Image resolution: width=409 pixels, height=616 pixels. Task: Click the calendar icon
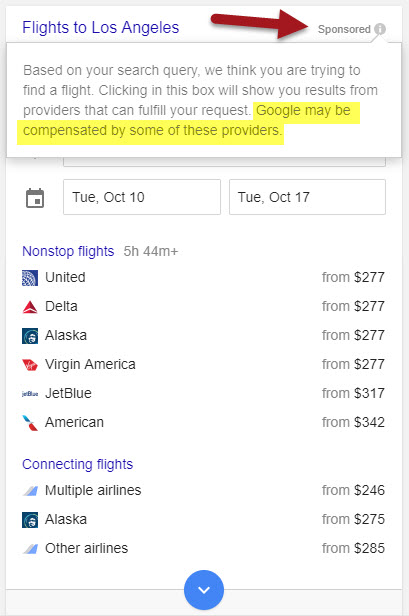(35, 198)
